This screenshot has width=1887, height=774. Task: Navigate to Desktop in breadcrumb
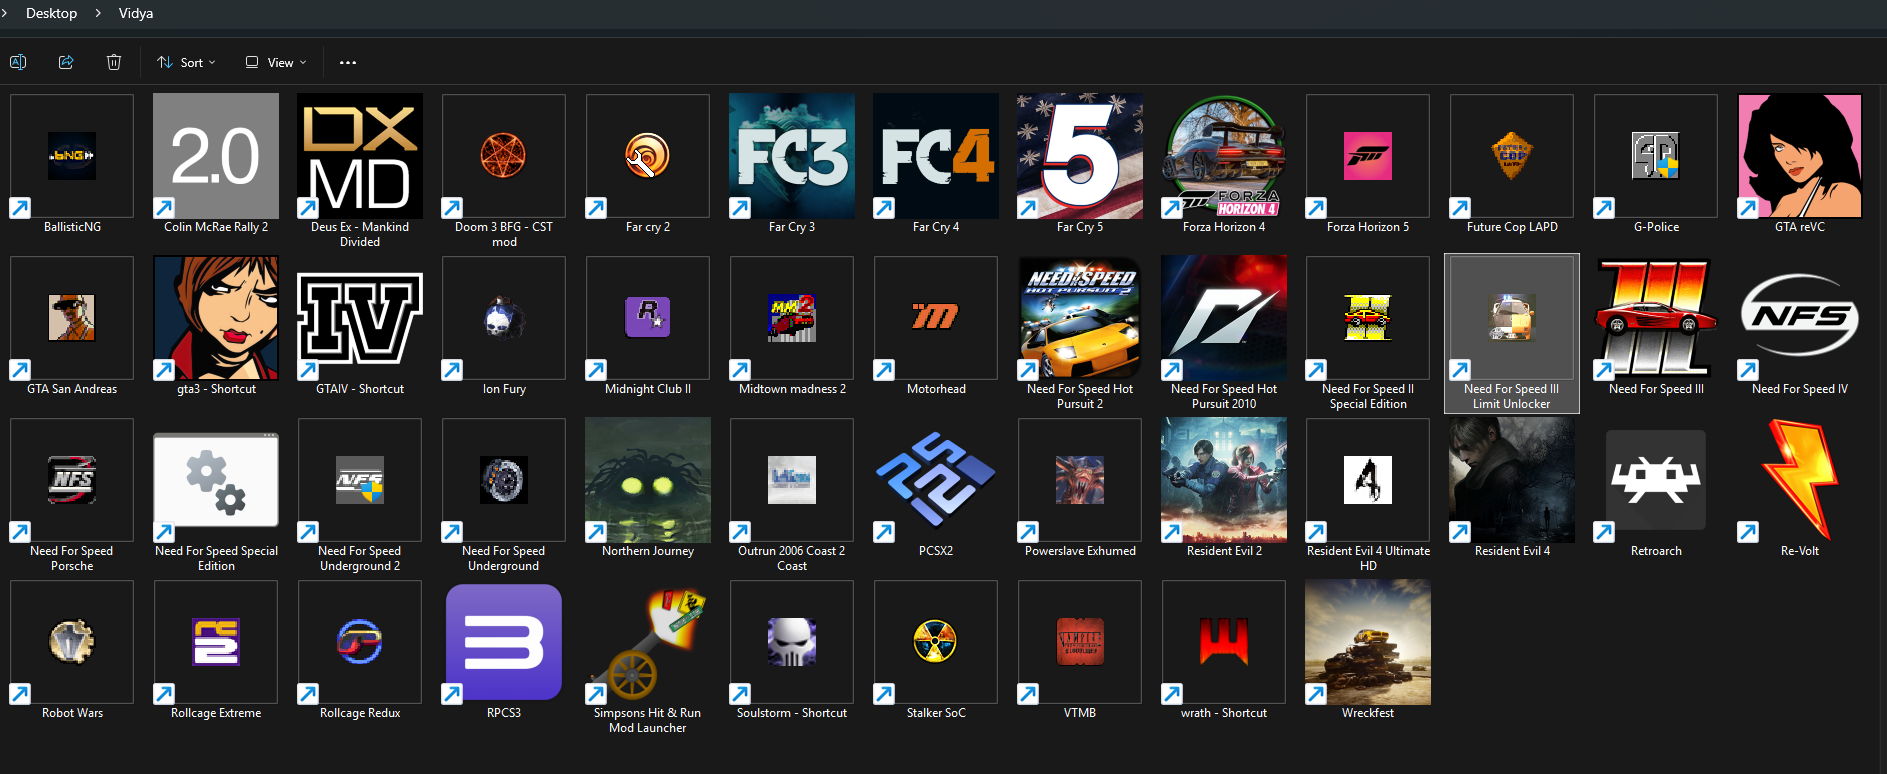pos(52,13)
